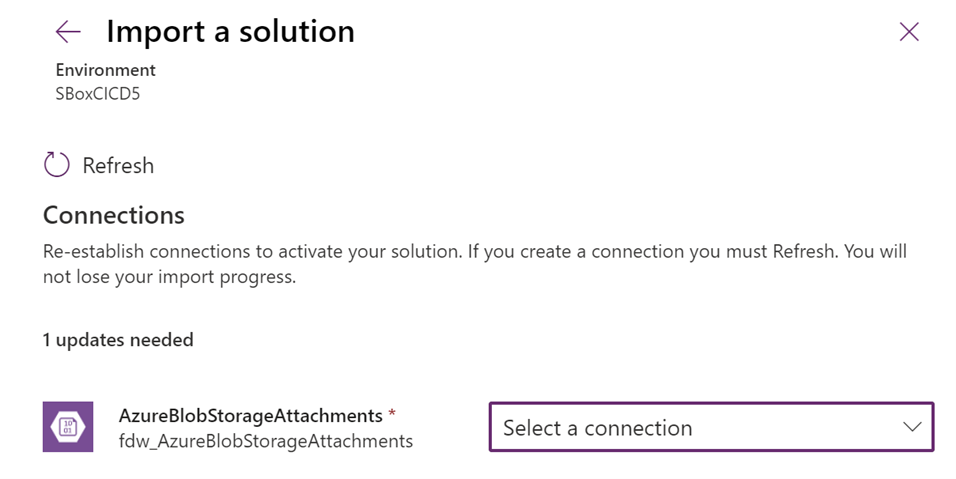The height and width of the screenshot is (479, 956).
Task: Click the AzureBlobStorageAttachments connection name
Action: click(250, 415)
